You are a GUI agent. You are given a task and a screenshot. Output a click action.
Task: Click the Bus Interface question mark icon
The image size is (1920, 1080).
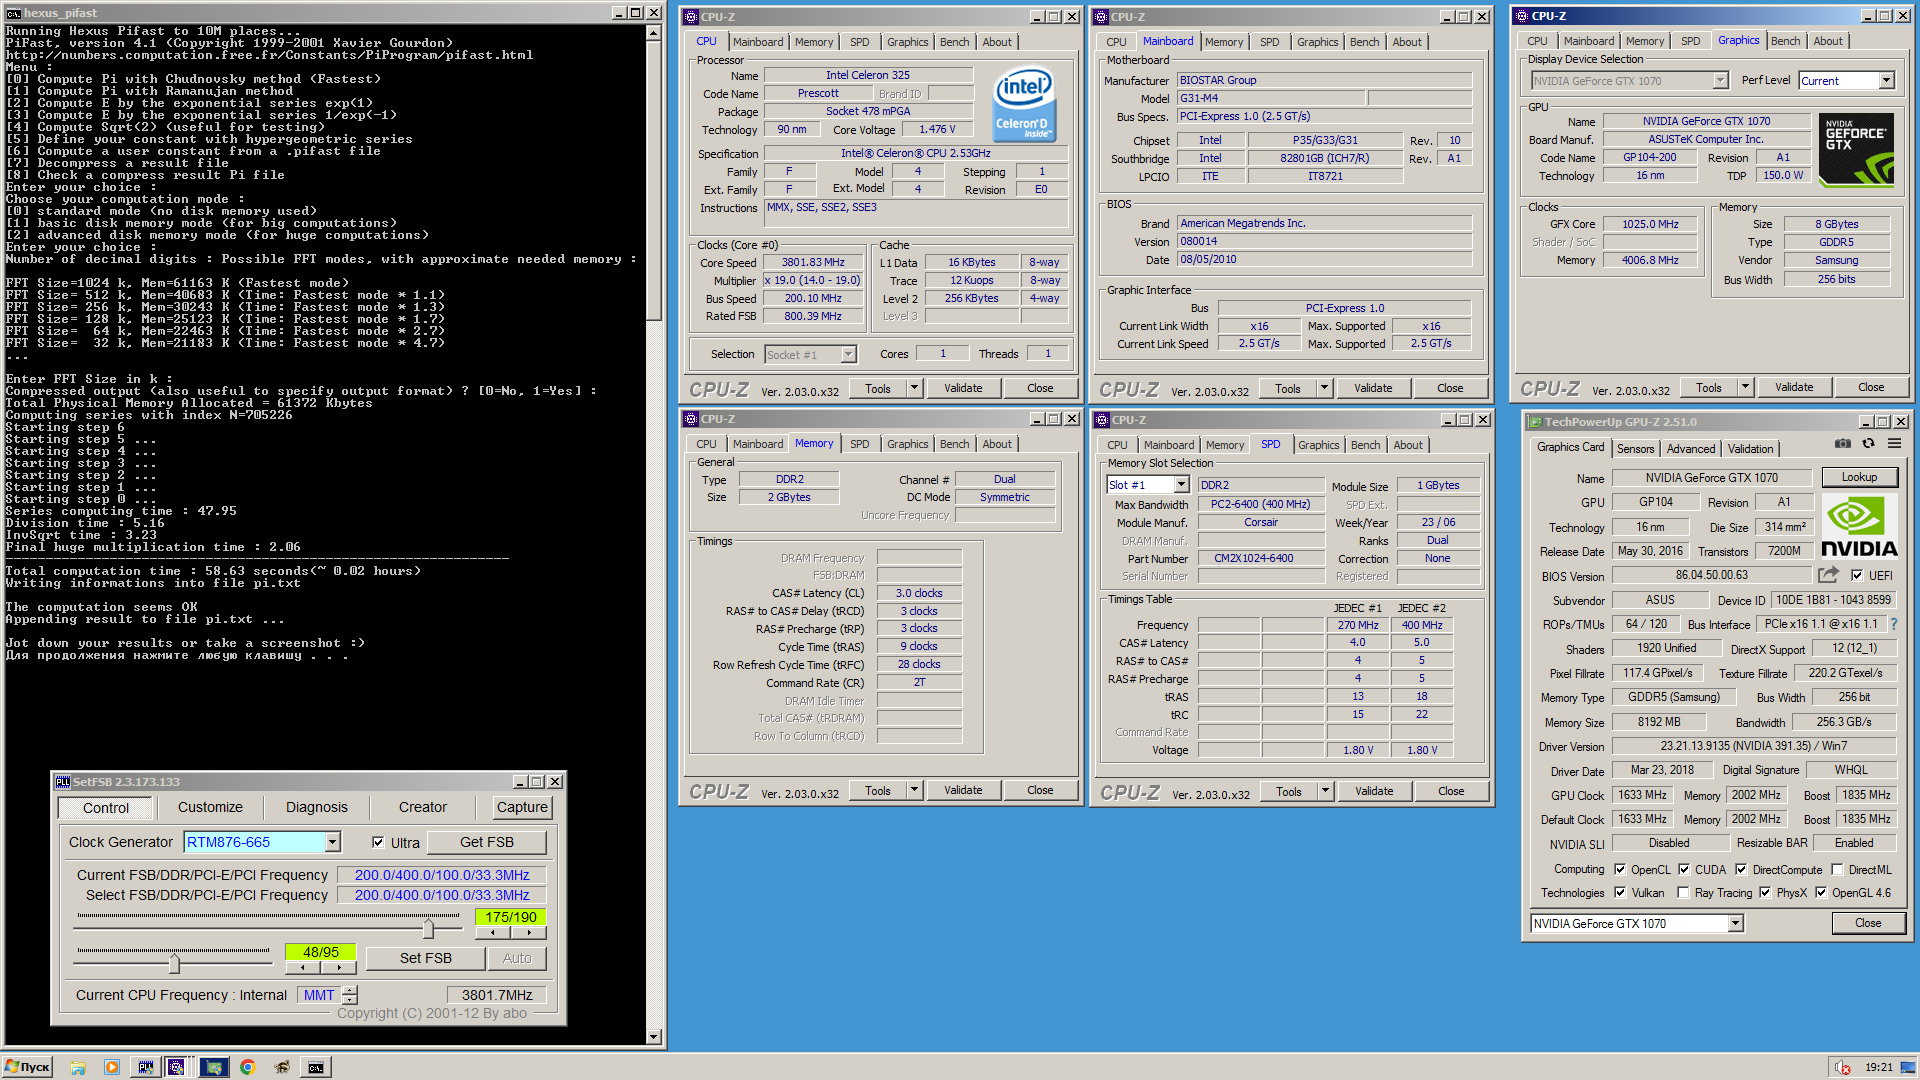pyautogui.click(x=1894, y=624)
